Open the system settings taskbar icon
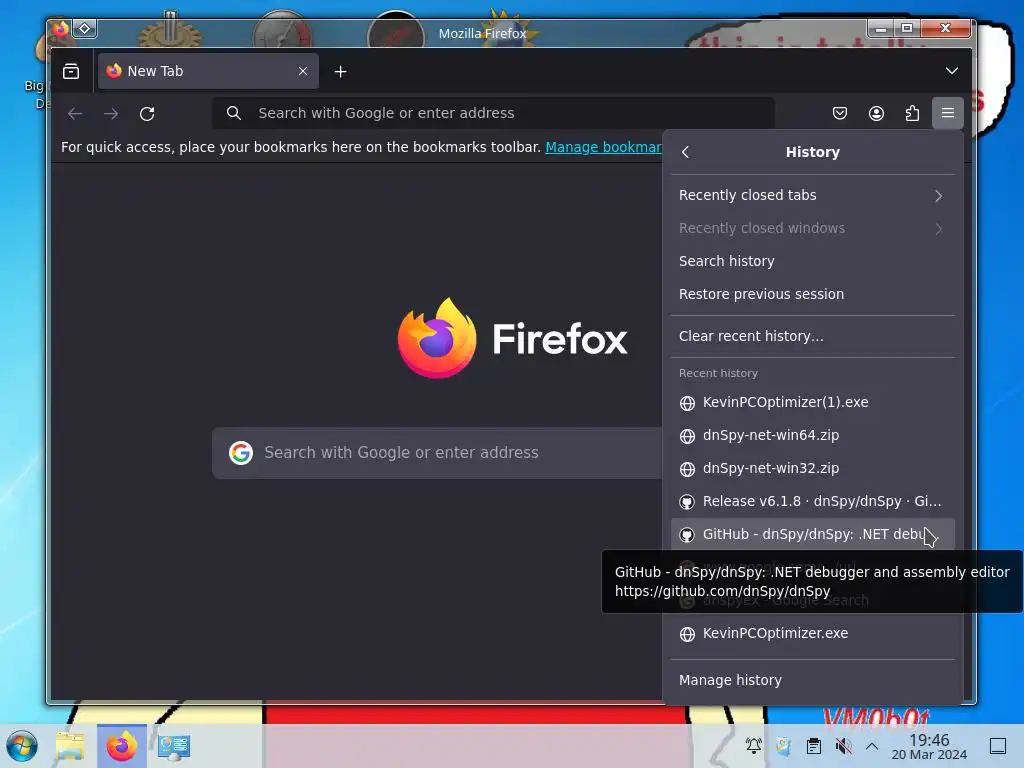Viewport: 1024px width, 768px height. point(174,746)
